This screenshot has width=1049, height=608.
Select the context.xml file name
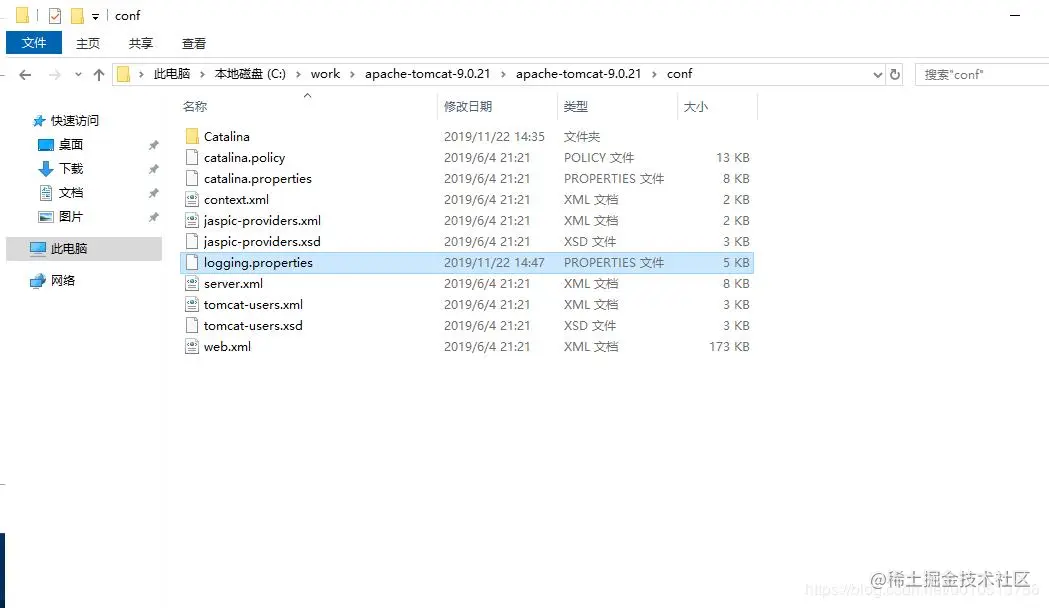click(236, 199)
